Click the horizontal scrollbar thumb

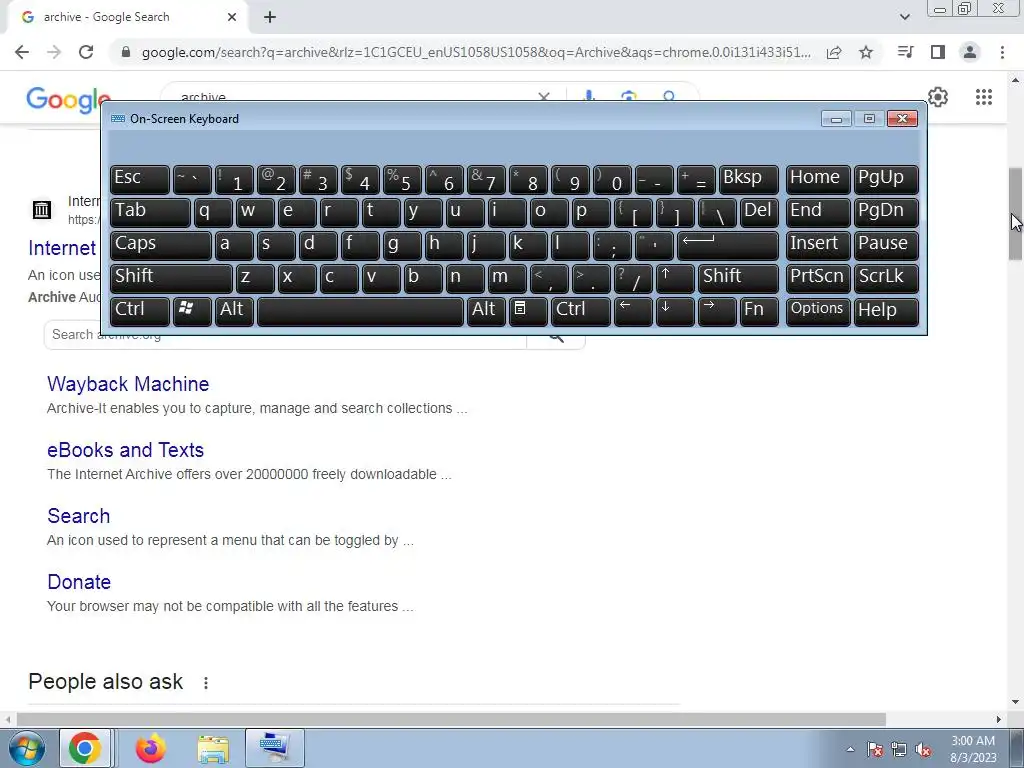coord(451,719)
